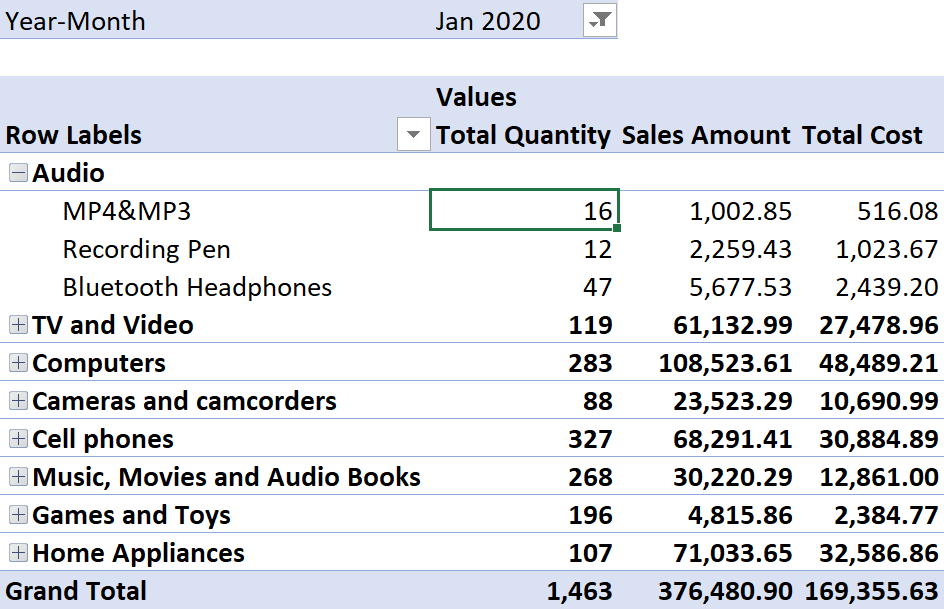Expand the TV and Video category
Screen dimensions: 944x609
coord(18,325)
